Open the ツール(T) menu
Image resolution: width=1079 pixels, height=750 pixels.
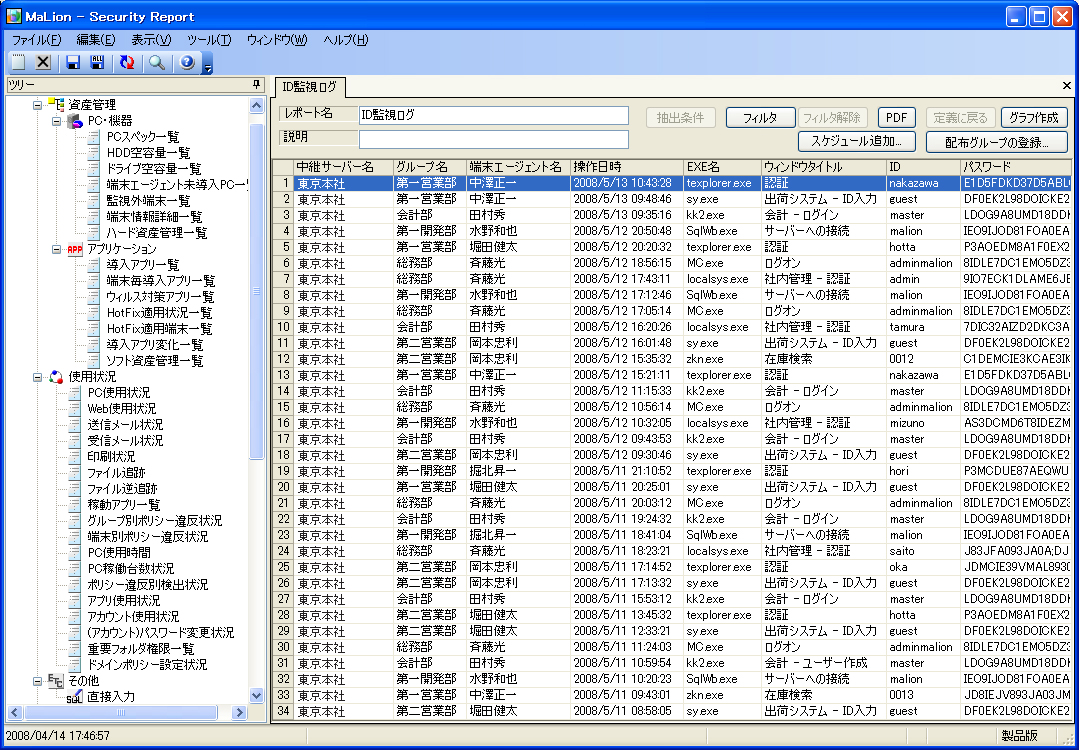coord(209,40)
